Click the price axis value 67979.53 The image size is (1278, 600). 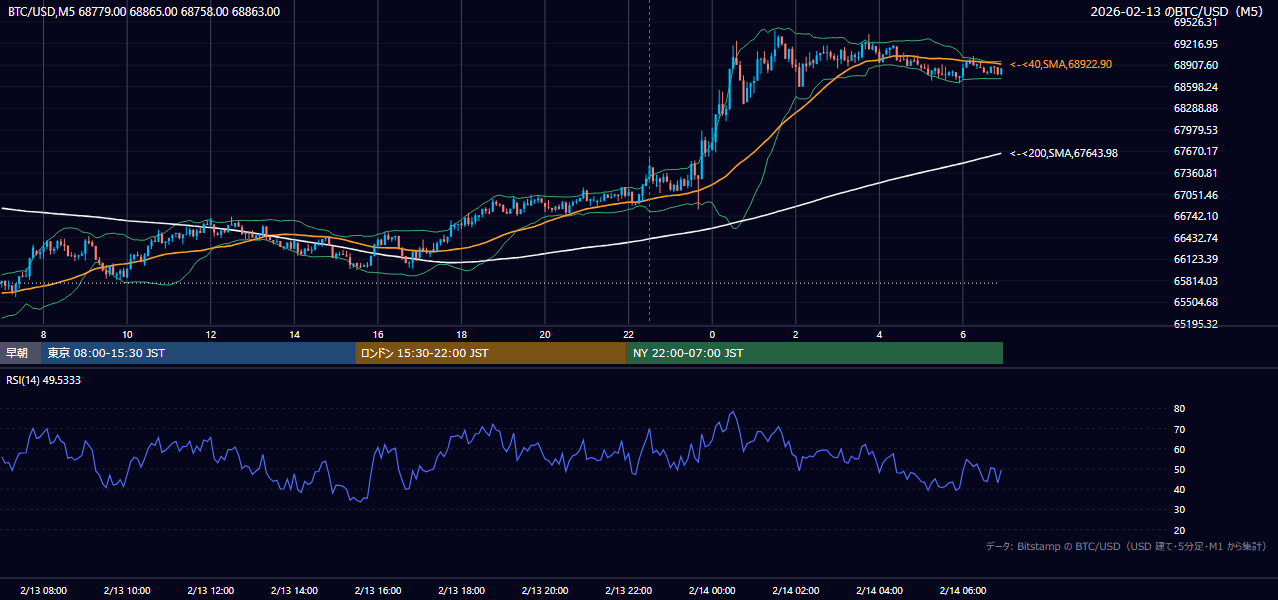pos(1195,130)
